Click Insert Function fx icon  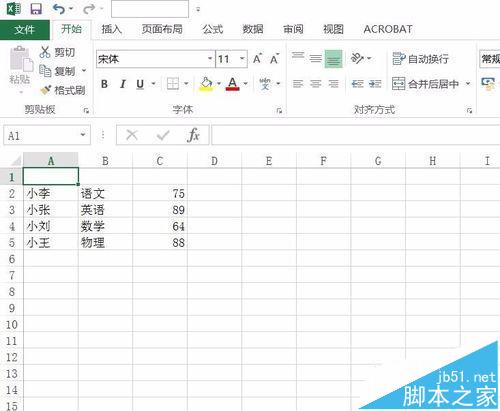pos(193,135)
